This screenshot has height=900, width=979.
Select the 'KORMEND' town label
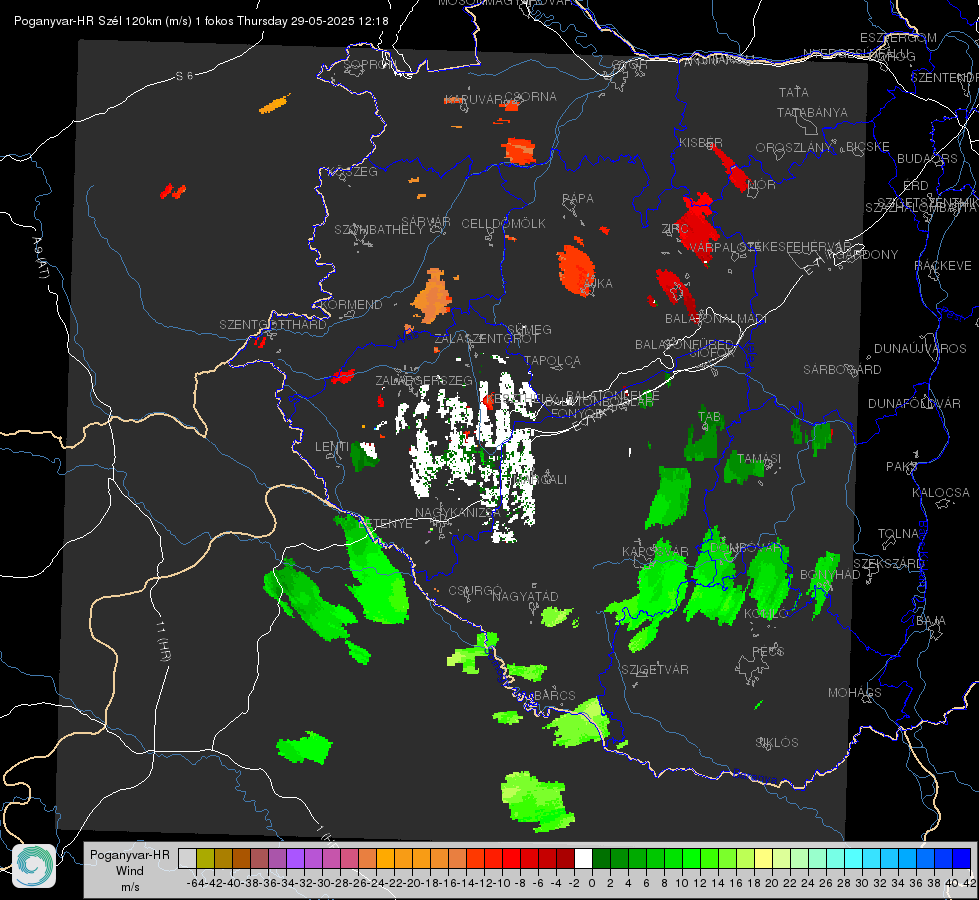(351, 304)
